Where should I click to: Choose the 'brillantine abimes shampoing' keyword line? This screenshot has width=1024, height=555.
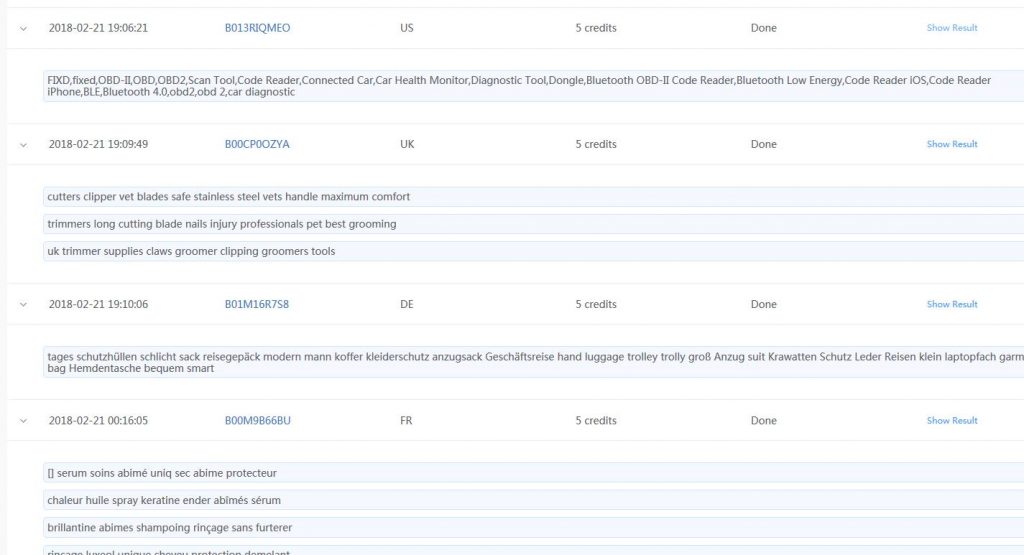pos(170,527)
